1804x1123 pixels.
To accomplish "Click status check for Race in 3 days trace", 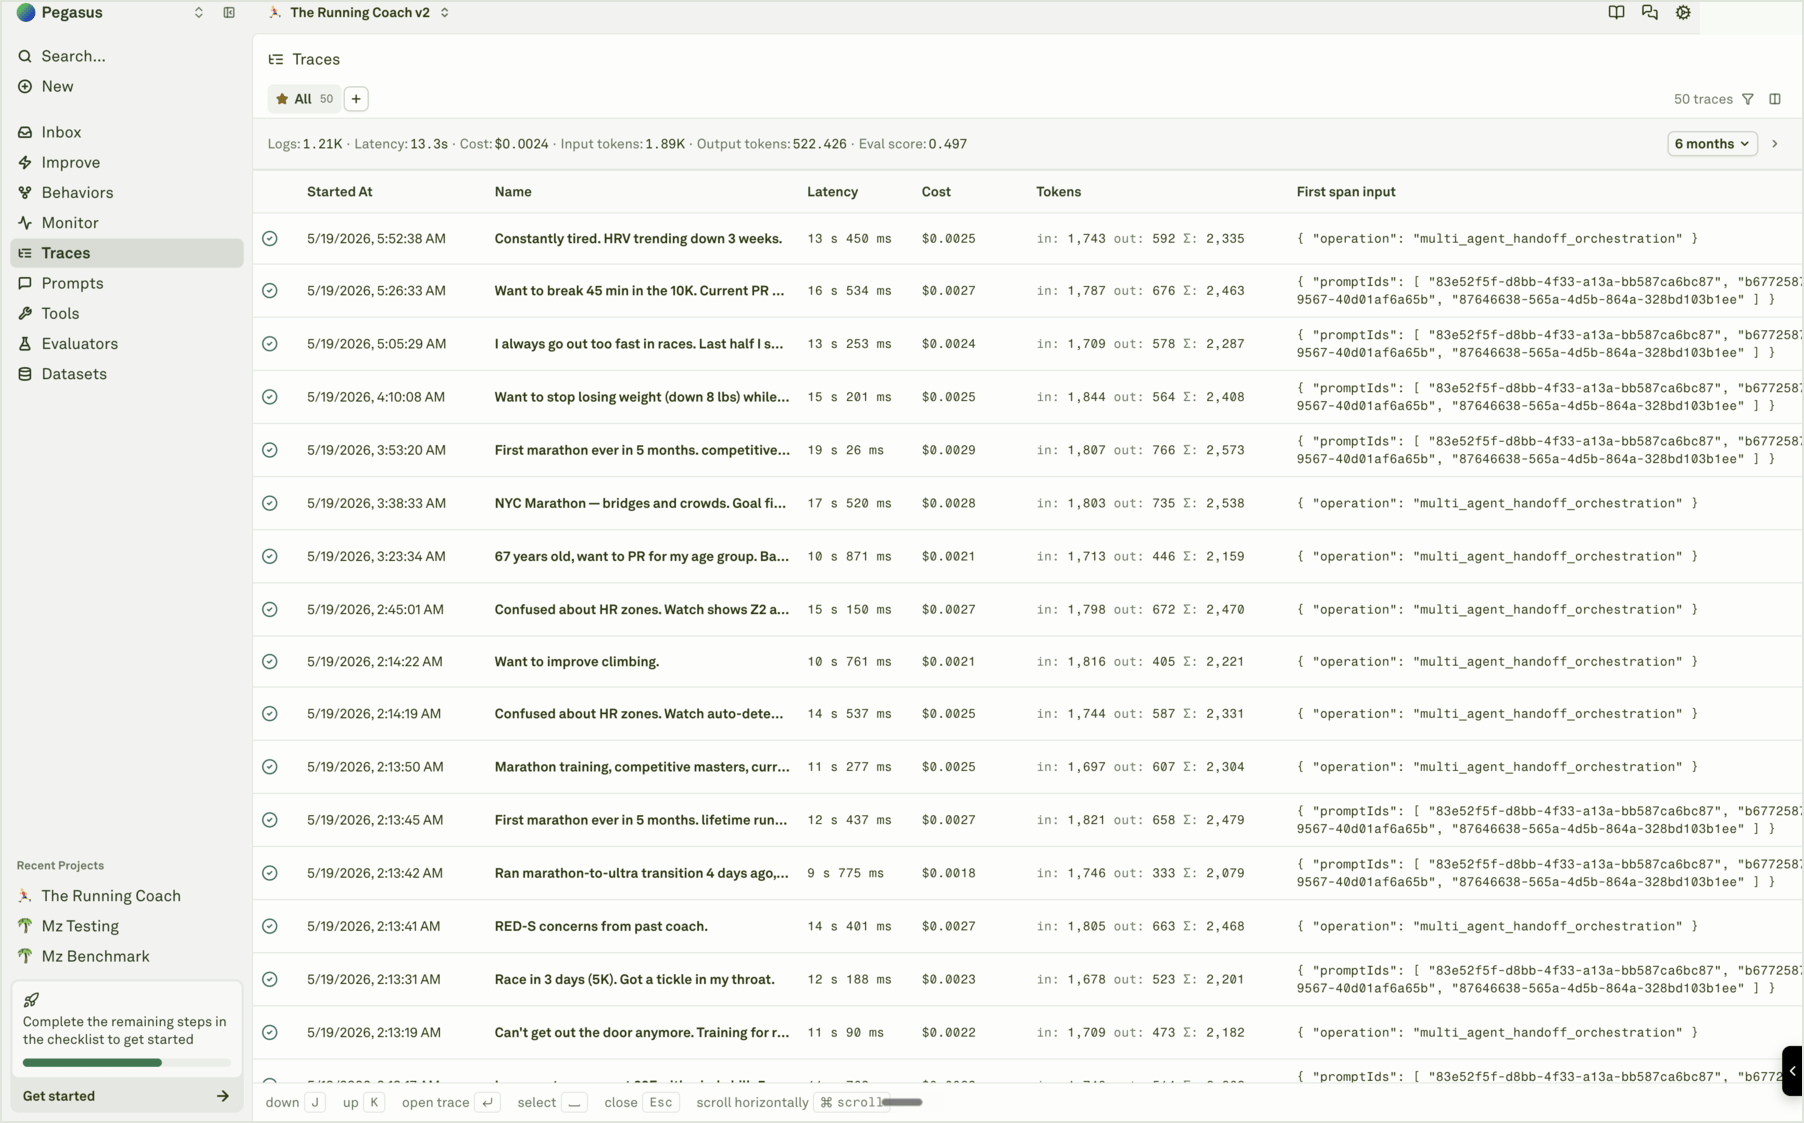I will pyautogui.click(x=270, y=979).
